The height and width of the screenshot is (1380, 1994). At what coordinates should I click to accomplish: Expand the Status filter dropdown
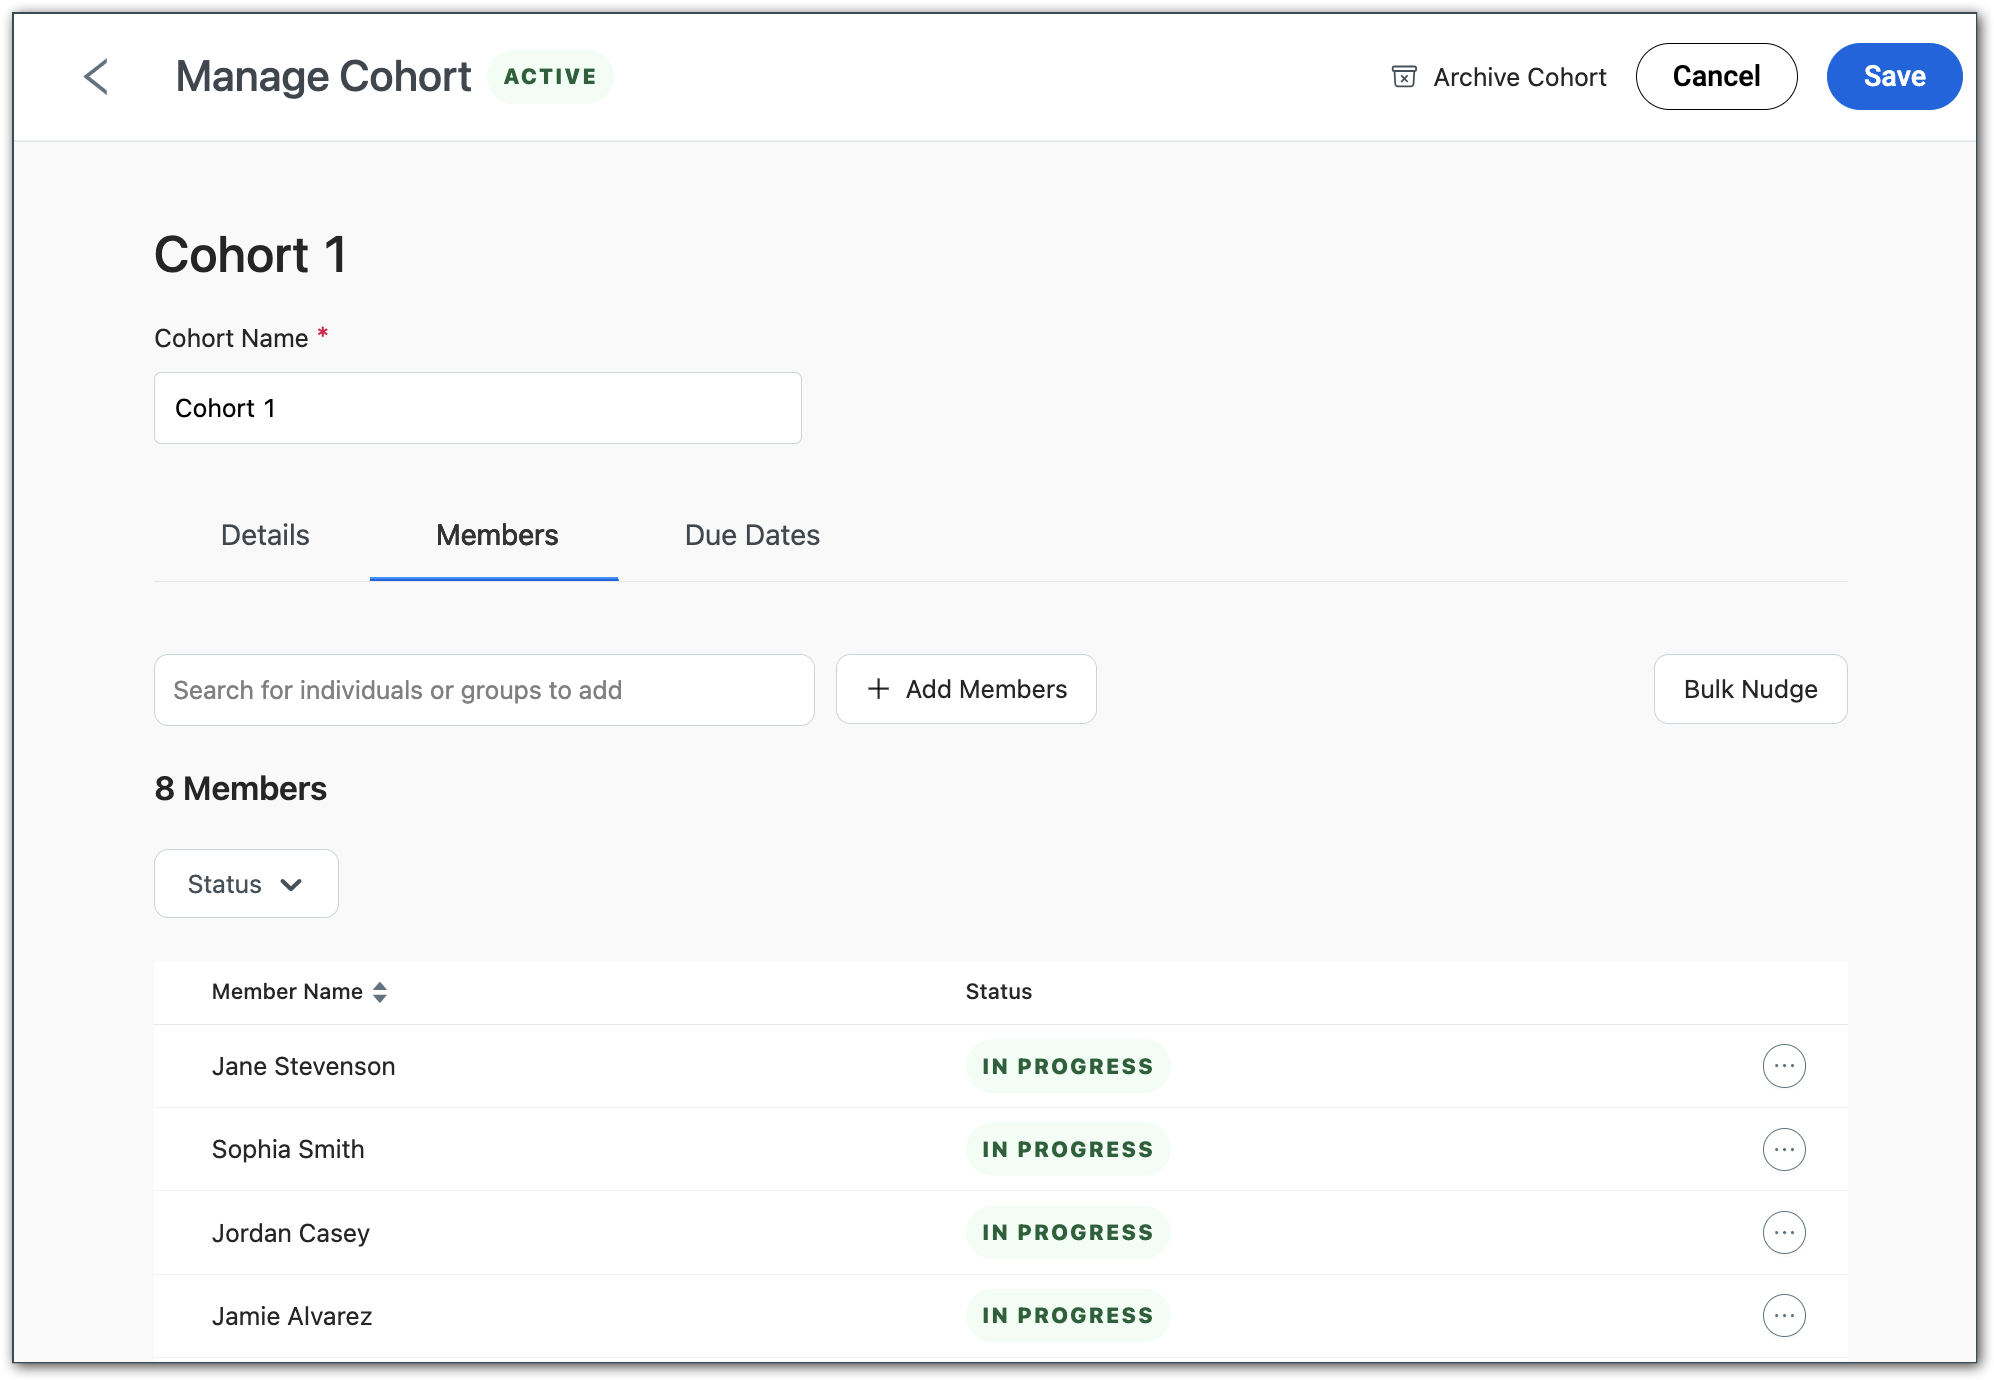[246, 884]
